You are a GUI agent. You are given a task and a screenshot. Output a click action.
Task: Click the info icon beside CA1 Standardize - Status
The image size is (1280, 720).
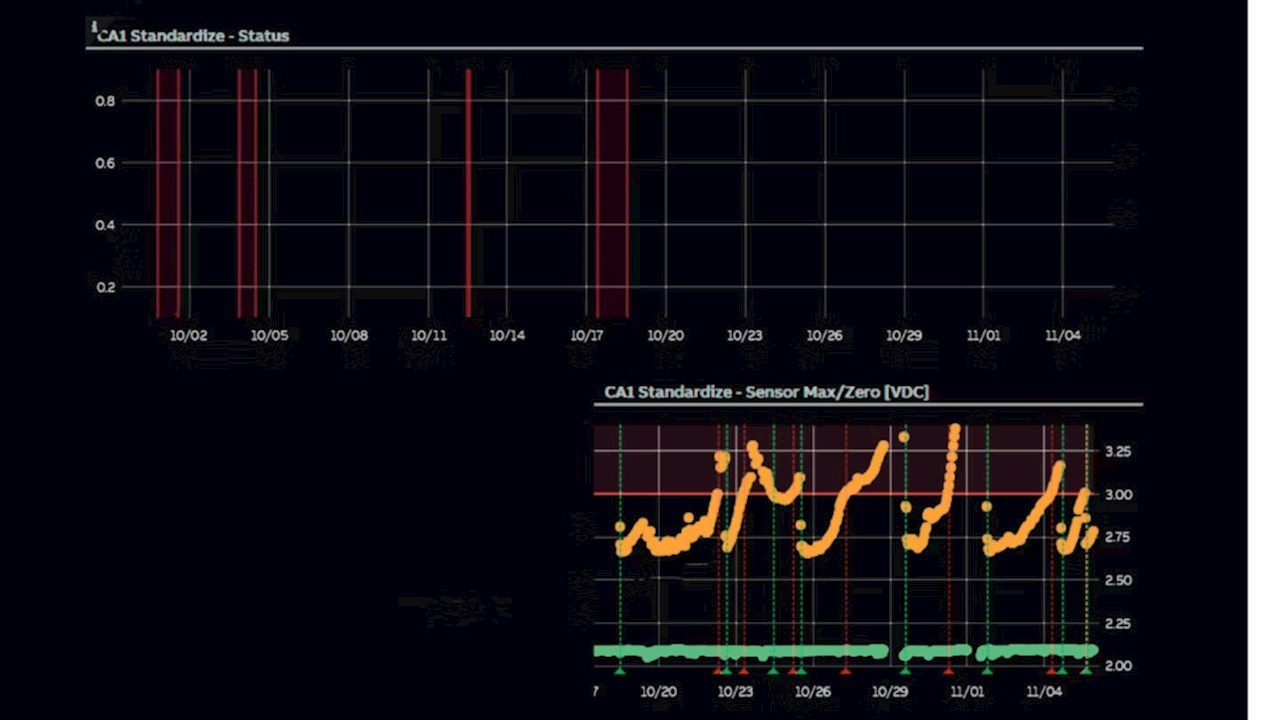tap(93, 27)
